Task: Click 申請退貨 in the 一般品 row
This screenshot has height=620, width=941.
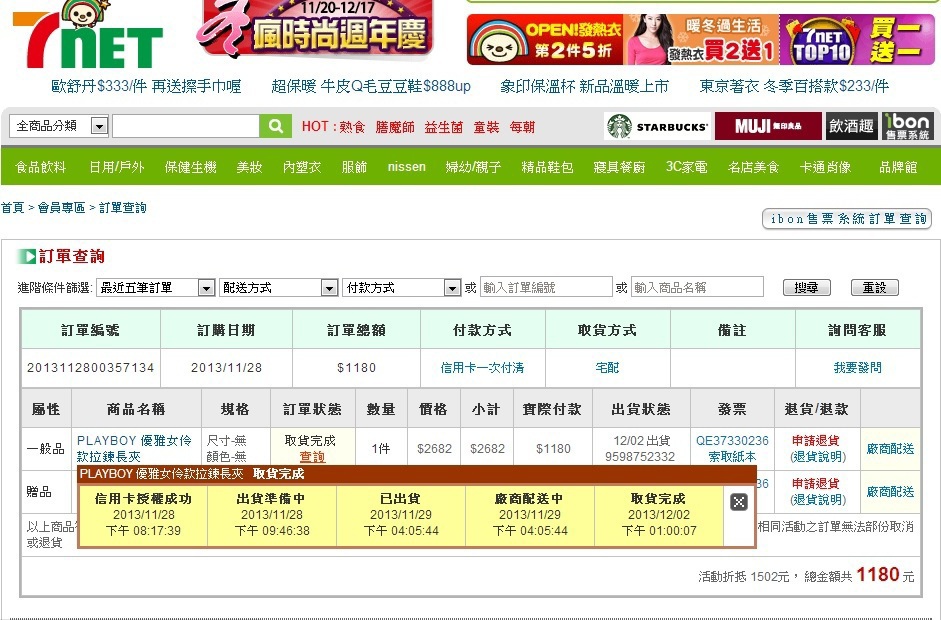Action: coord(816,441)
